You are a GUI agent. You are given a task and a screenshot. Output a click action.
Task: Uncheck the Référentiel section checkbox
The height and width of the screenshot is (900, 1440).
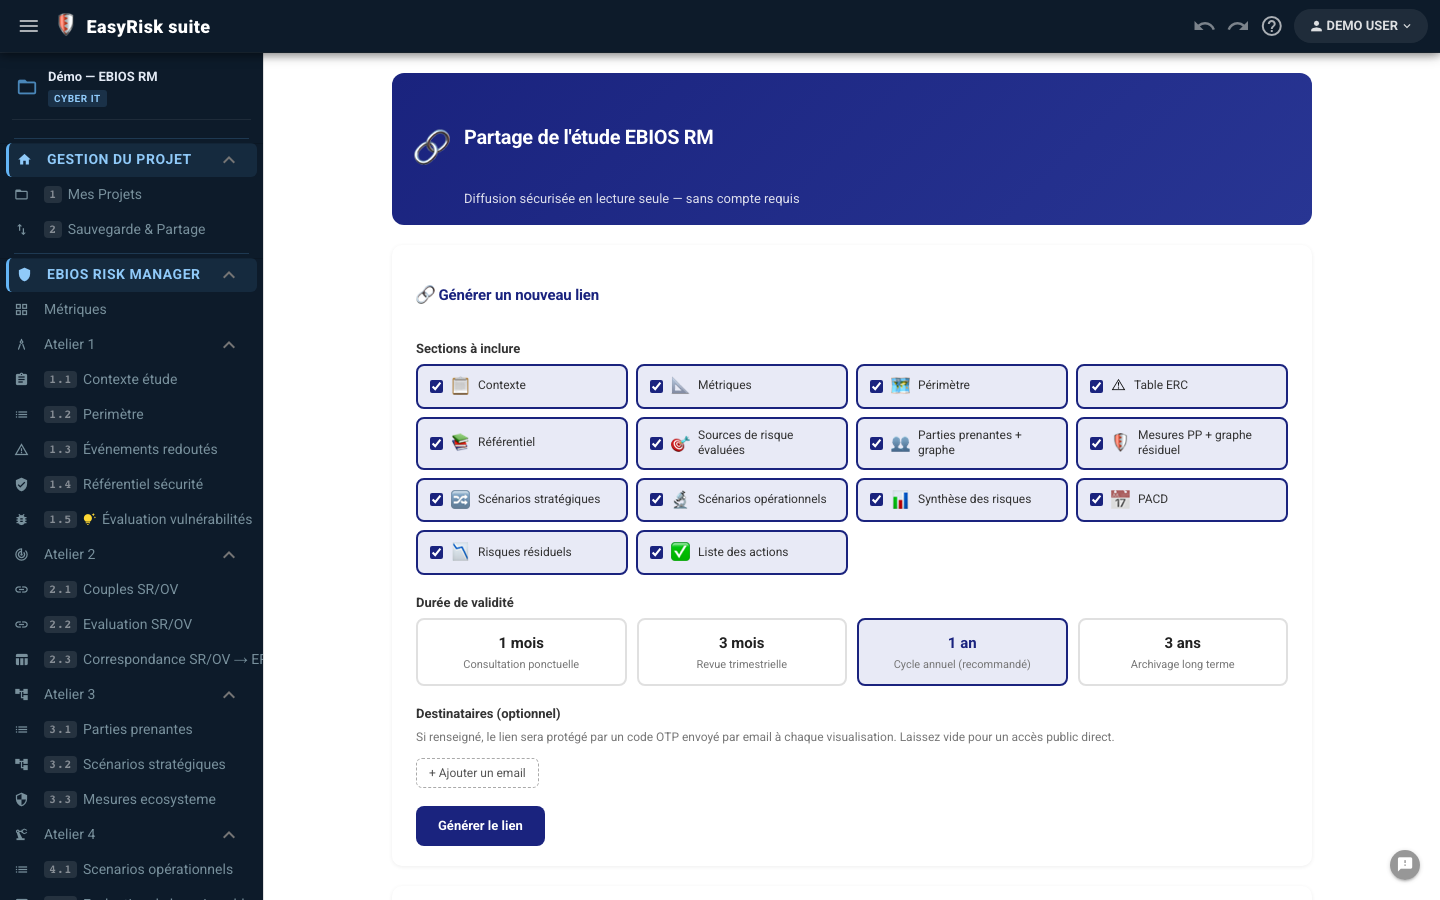[437, 443]
